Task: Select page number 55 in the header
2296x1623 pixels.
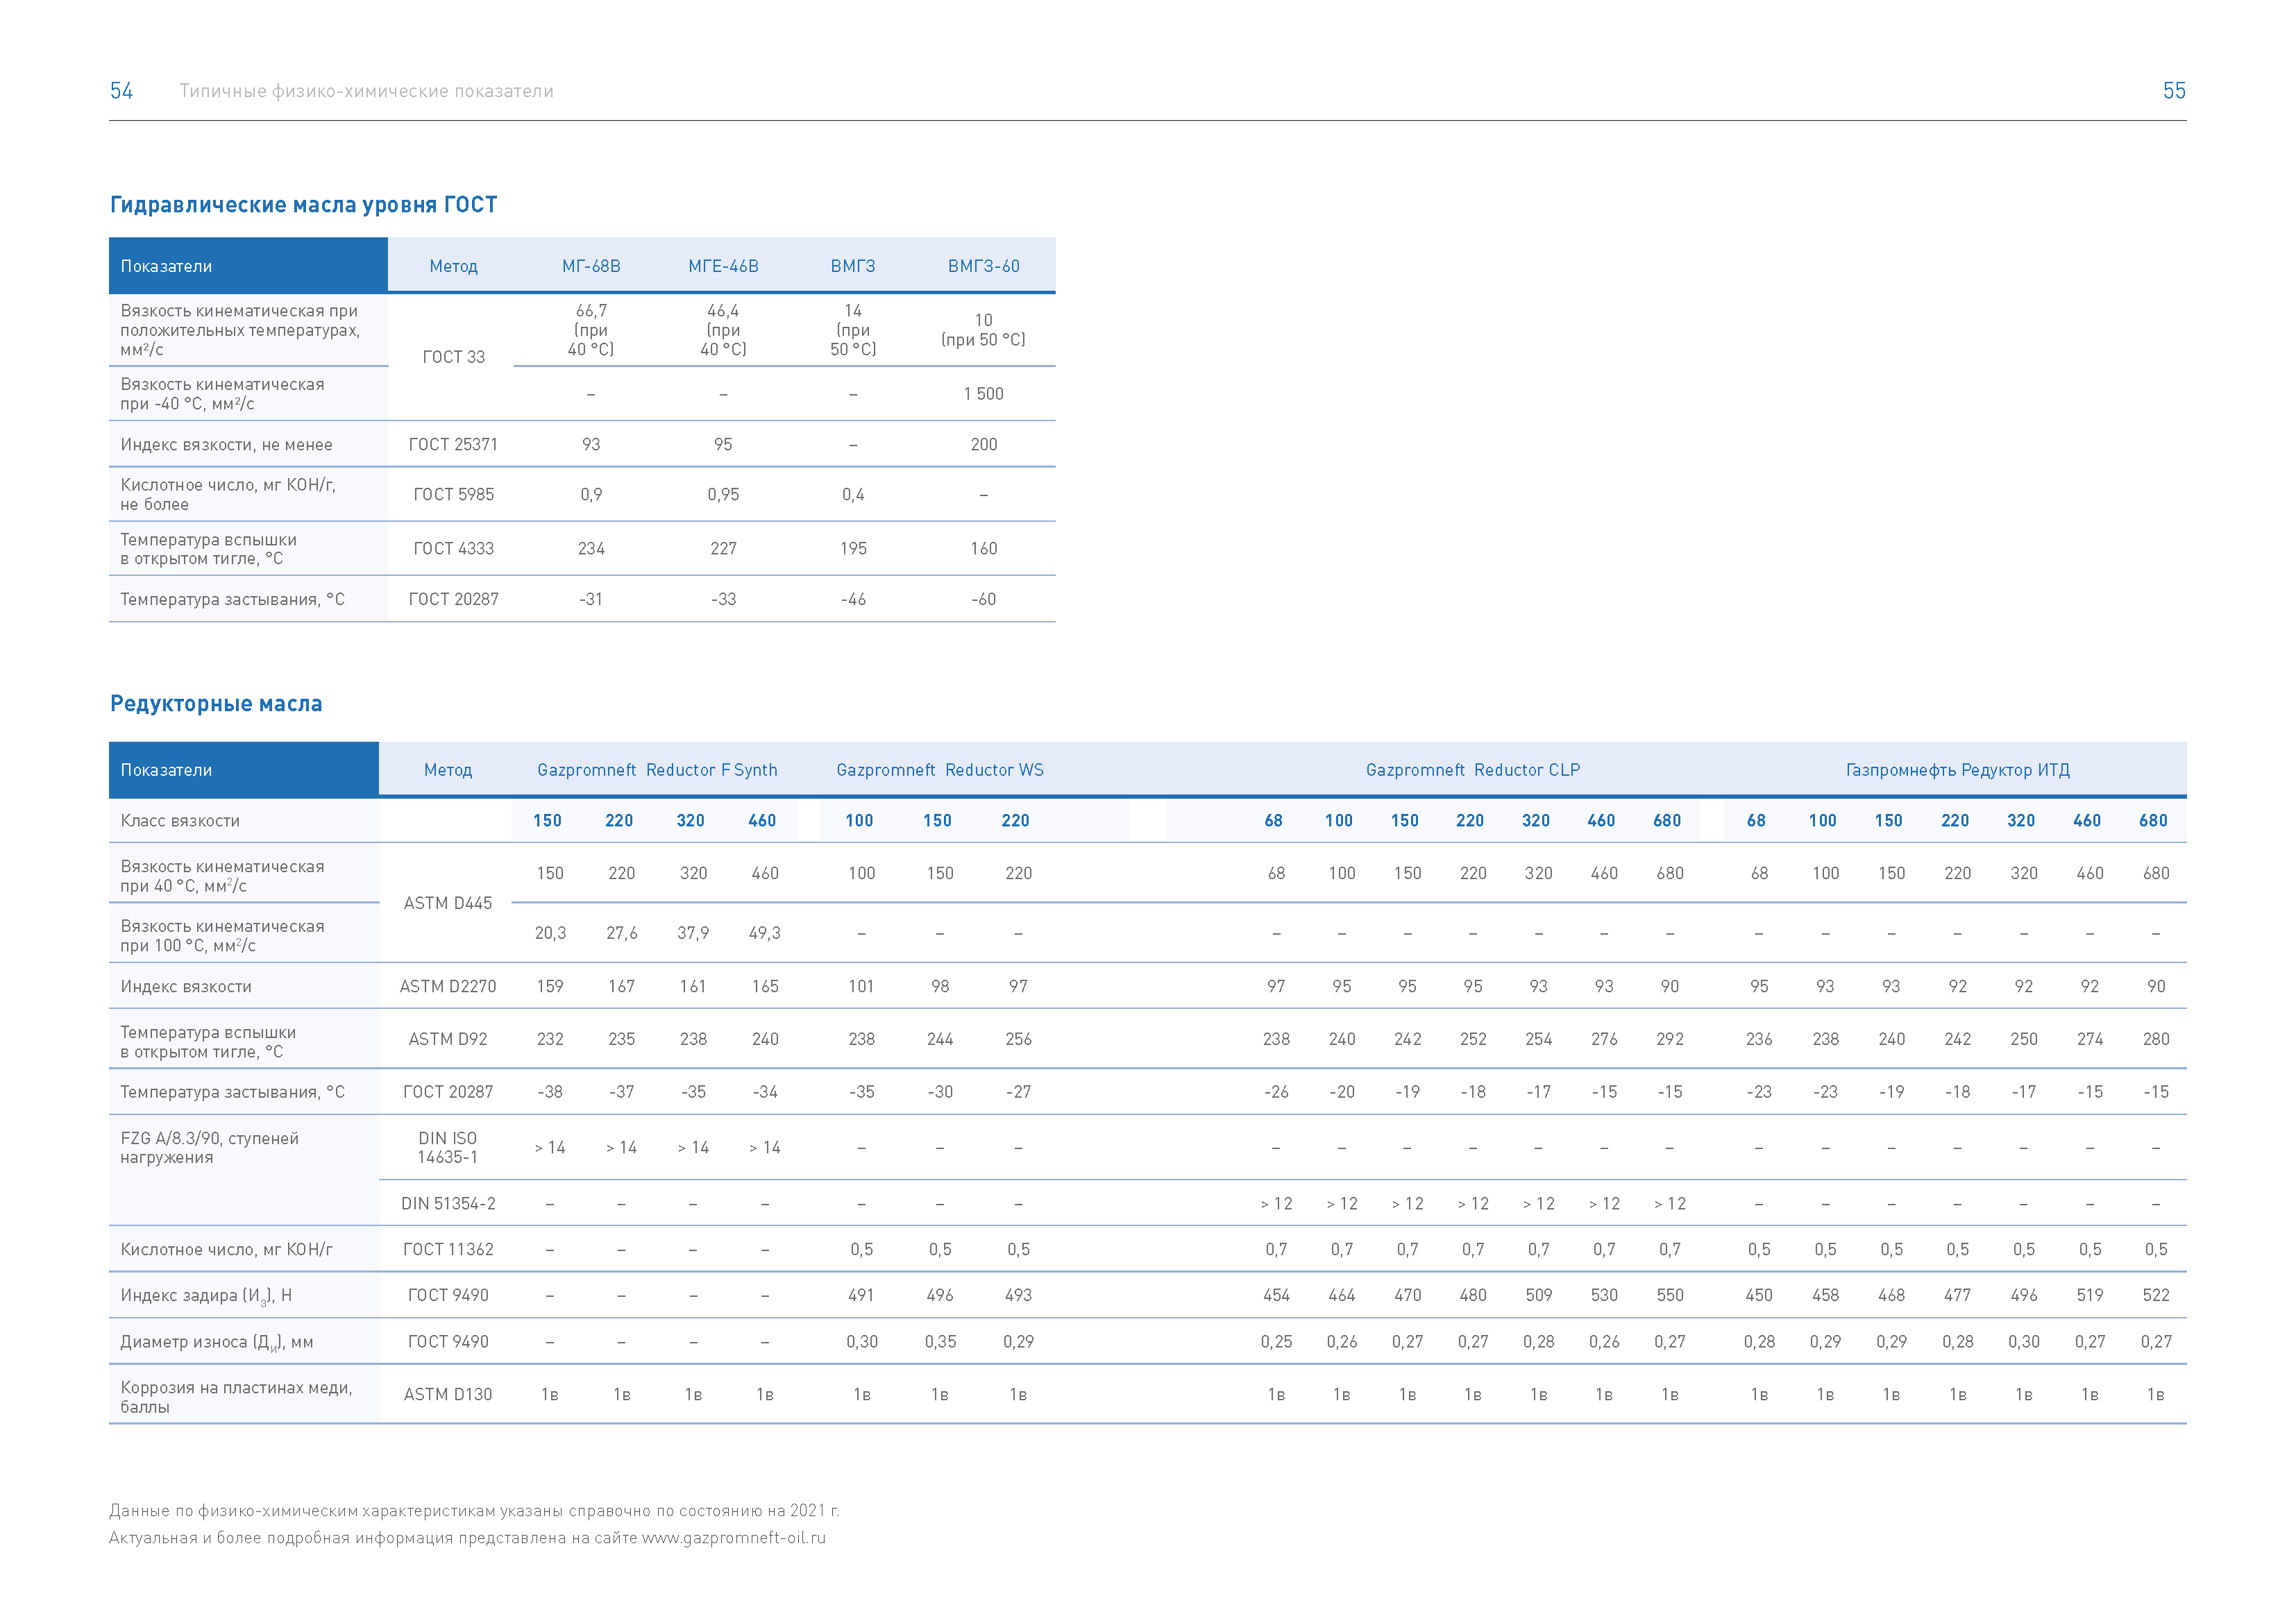Action: point(2174,91)
